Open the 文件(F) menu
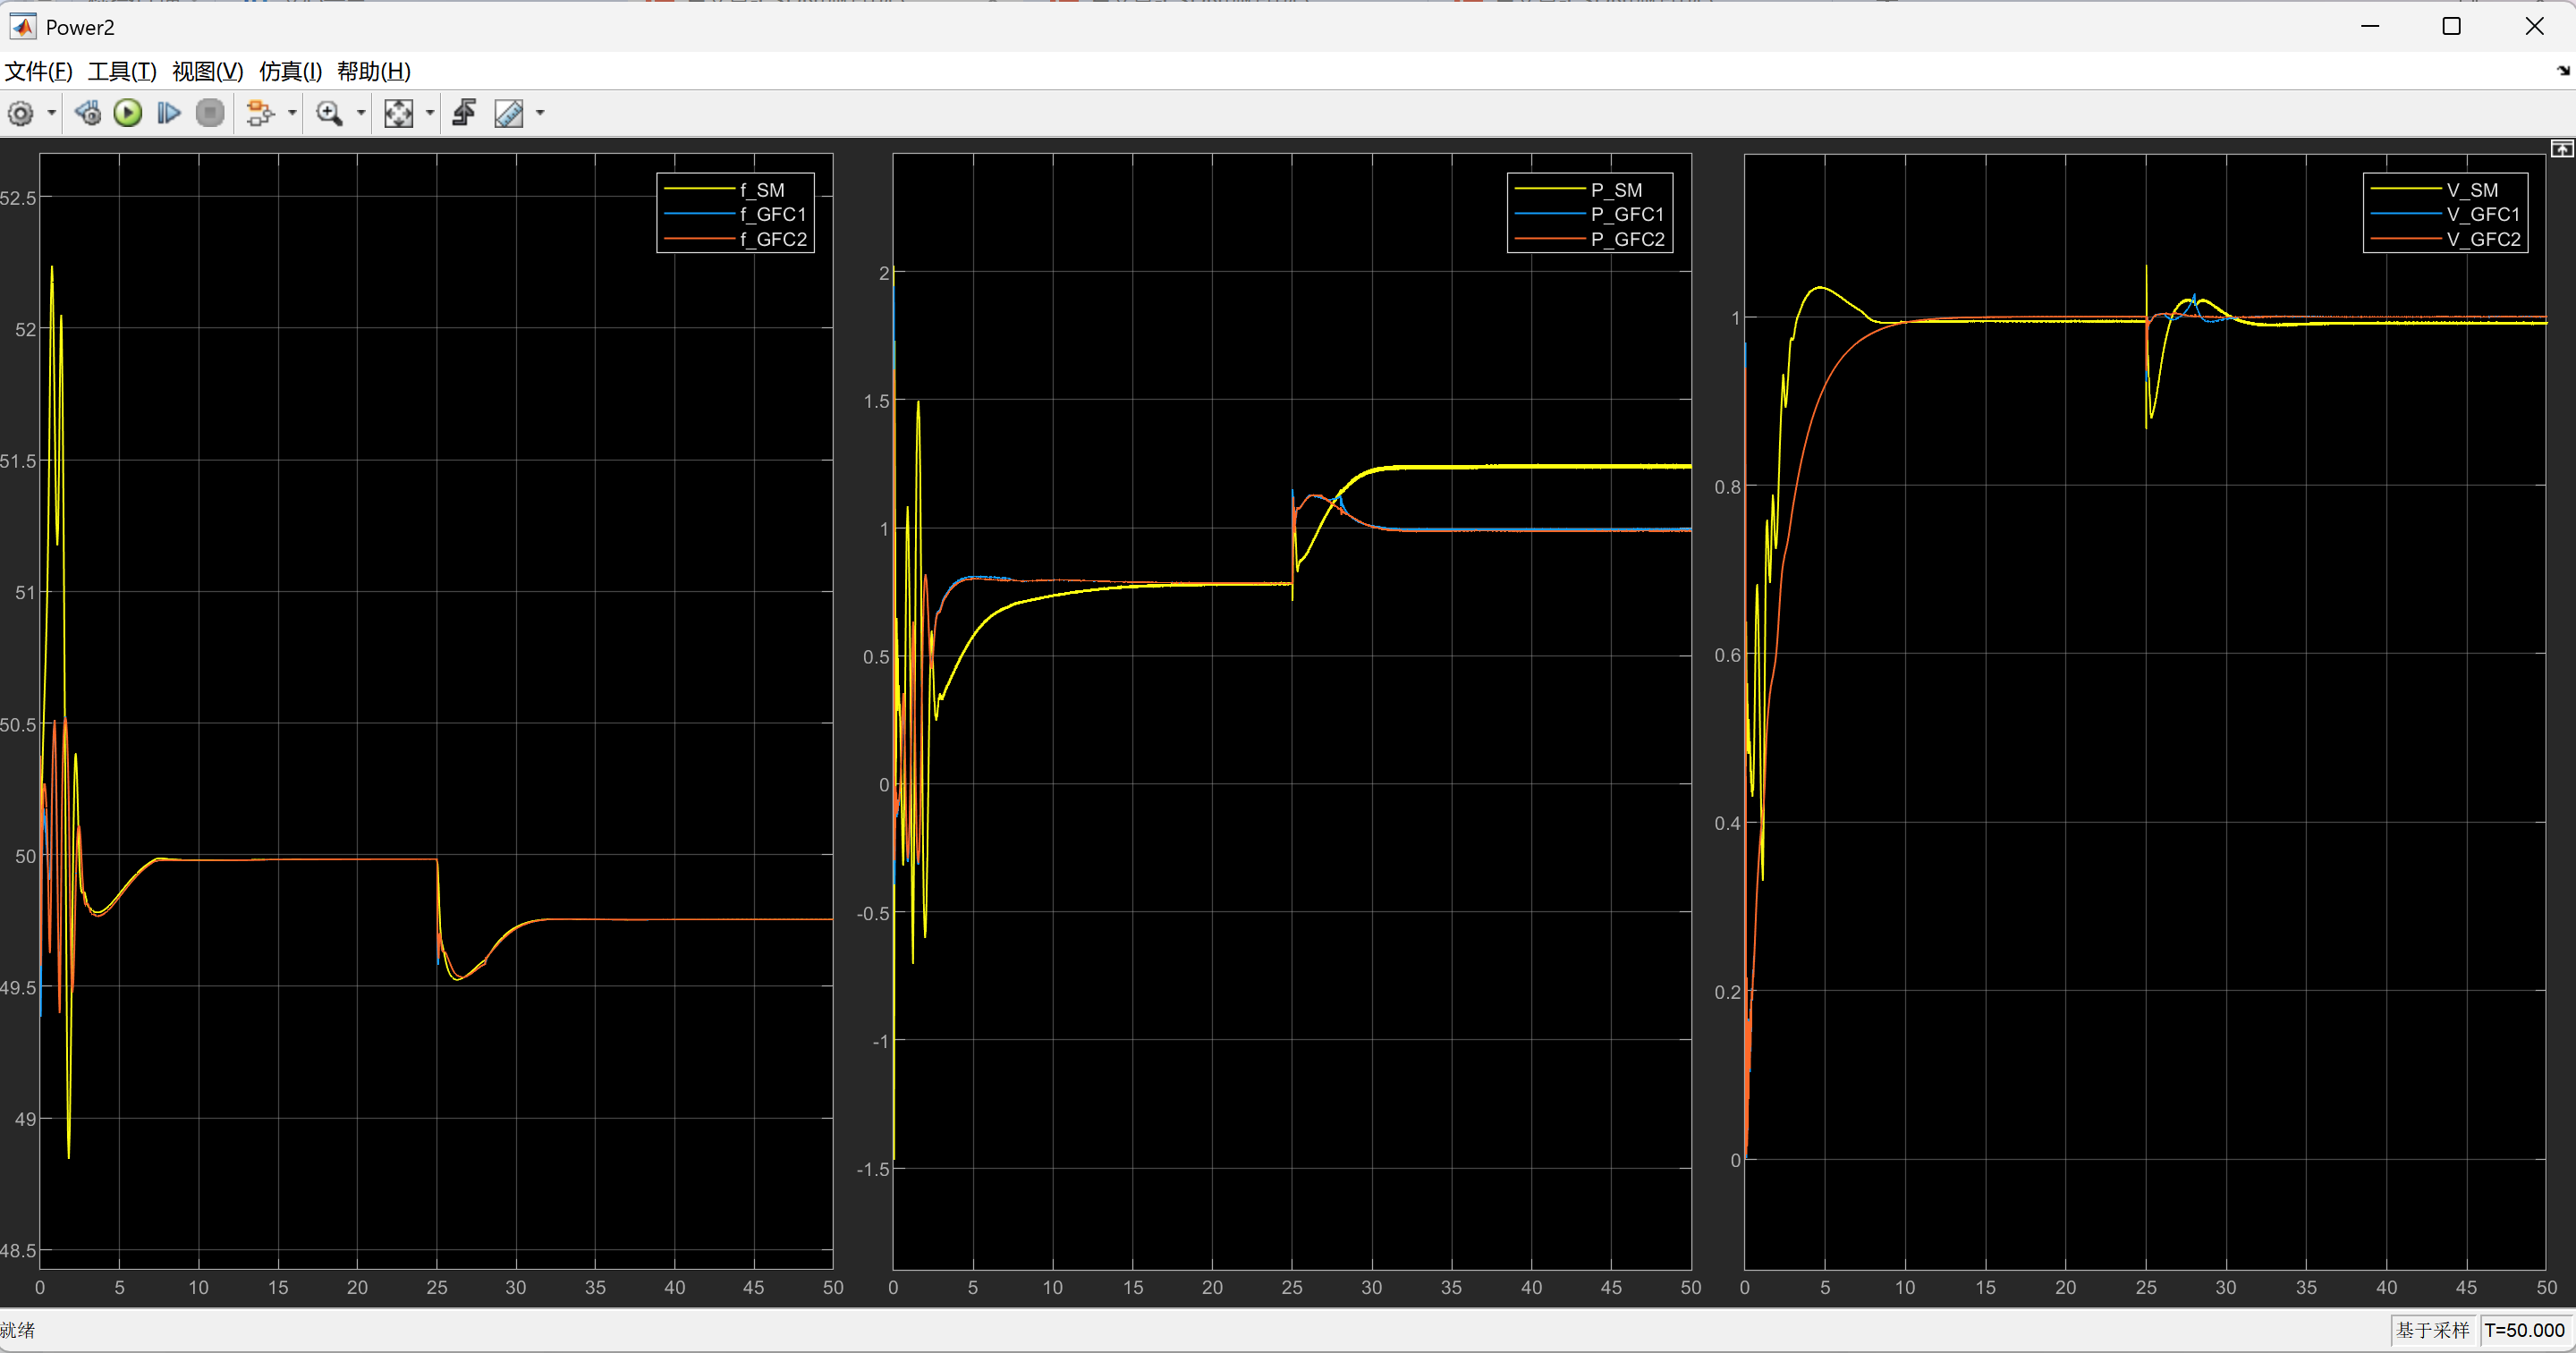This screenshot has height=1353, width=2576. [x=38, y=72]
